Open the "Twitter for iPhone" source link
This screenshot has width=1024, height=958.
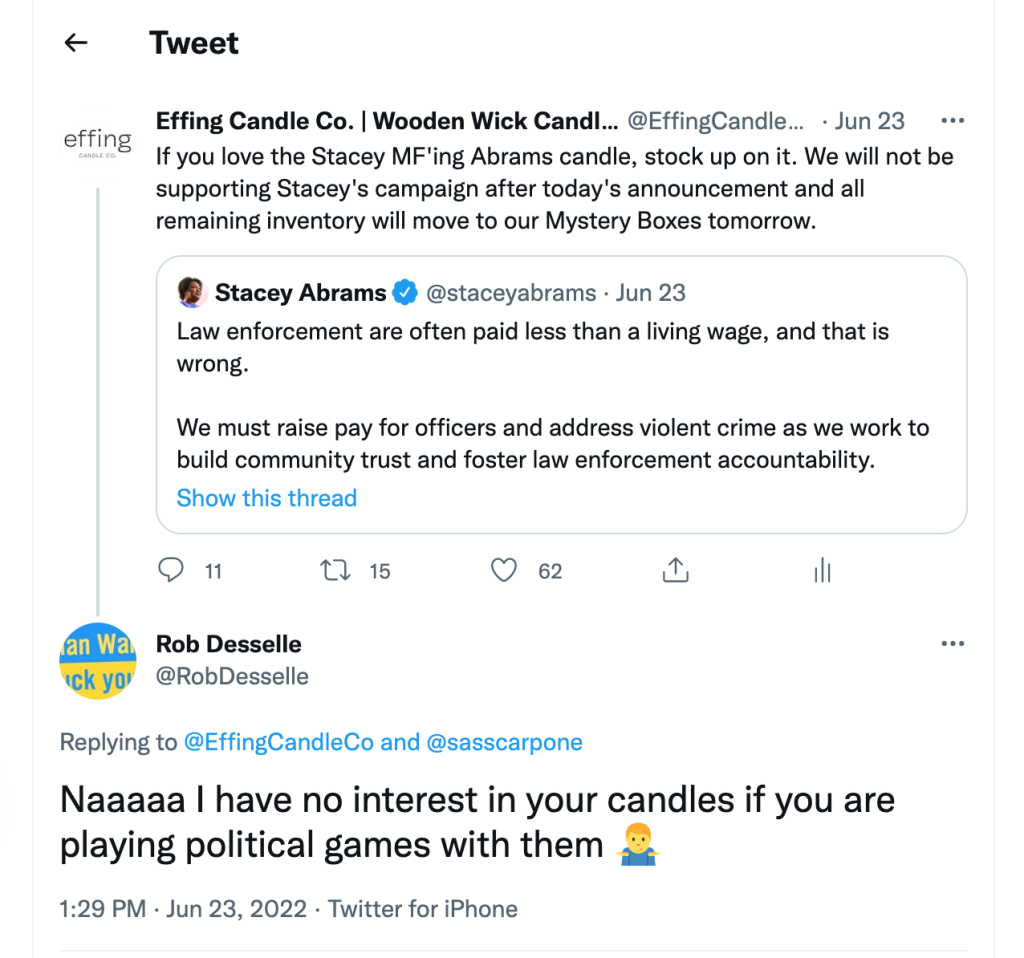pos(423,909)
